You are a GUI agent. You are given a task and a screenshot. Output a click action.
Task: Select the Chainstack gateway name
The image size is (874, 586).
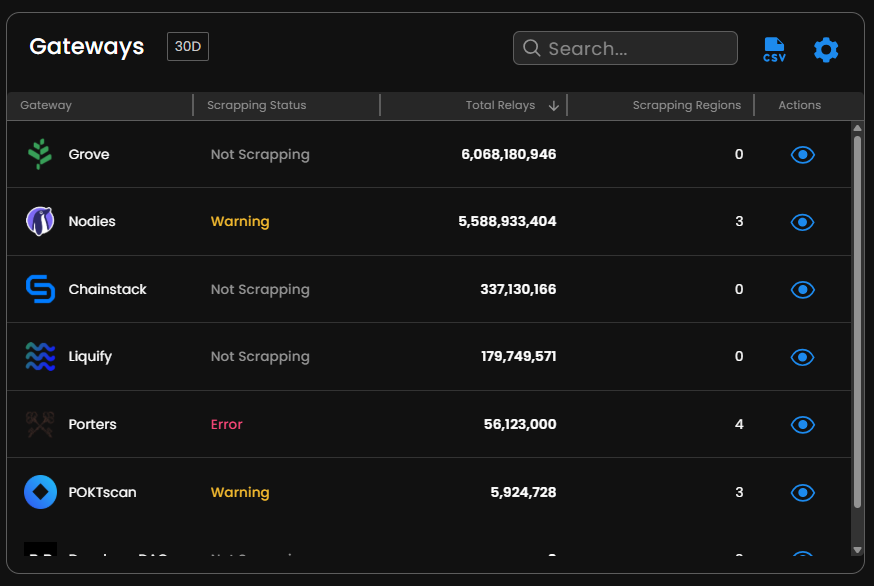pyautogui.click(x=107, y=289)
